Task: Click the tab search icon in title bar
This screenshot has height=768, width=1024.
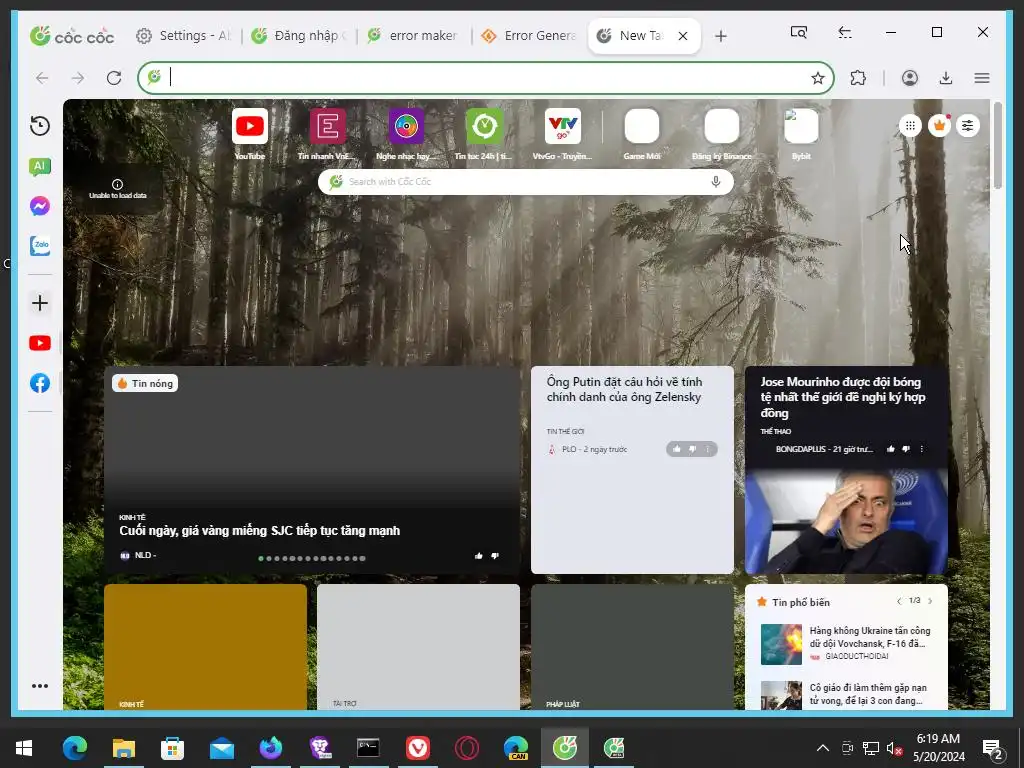Action: click(x=799, y=32)
